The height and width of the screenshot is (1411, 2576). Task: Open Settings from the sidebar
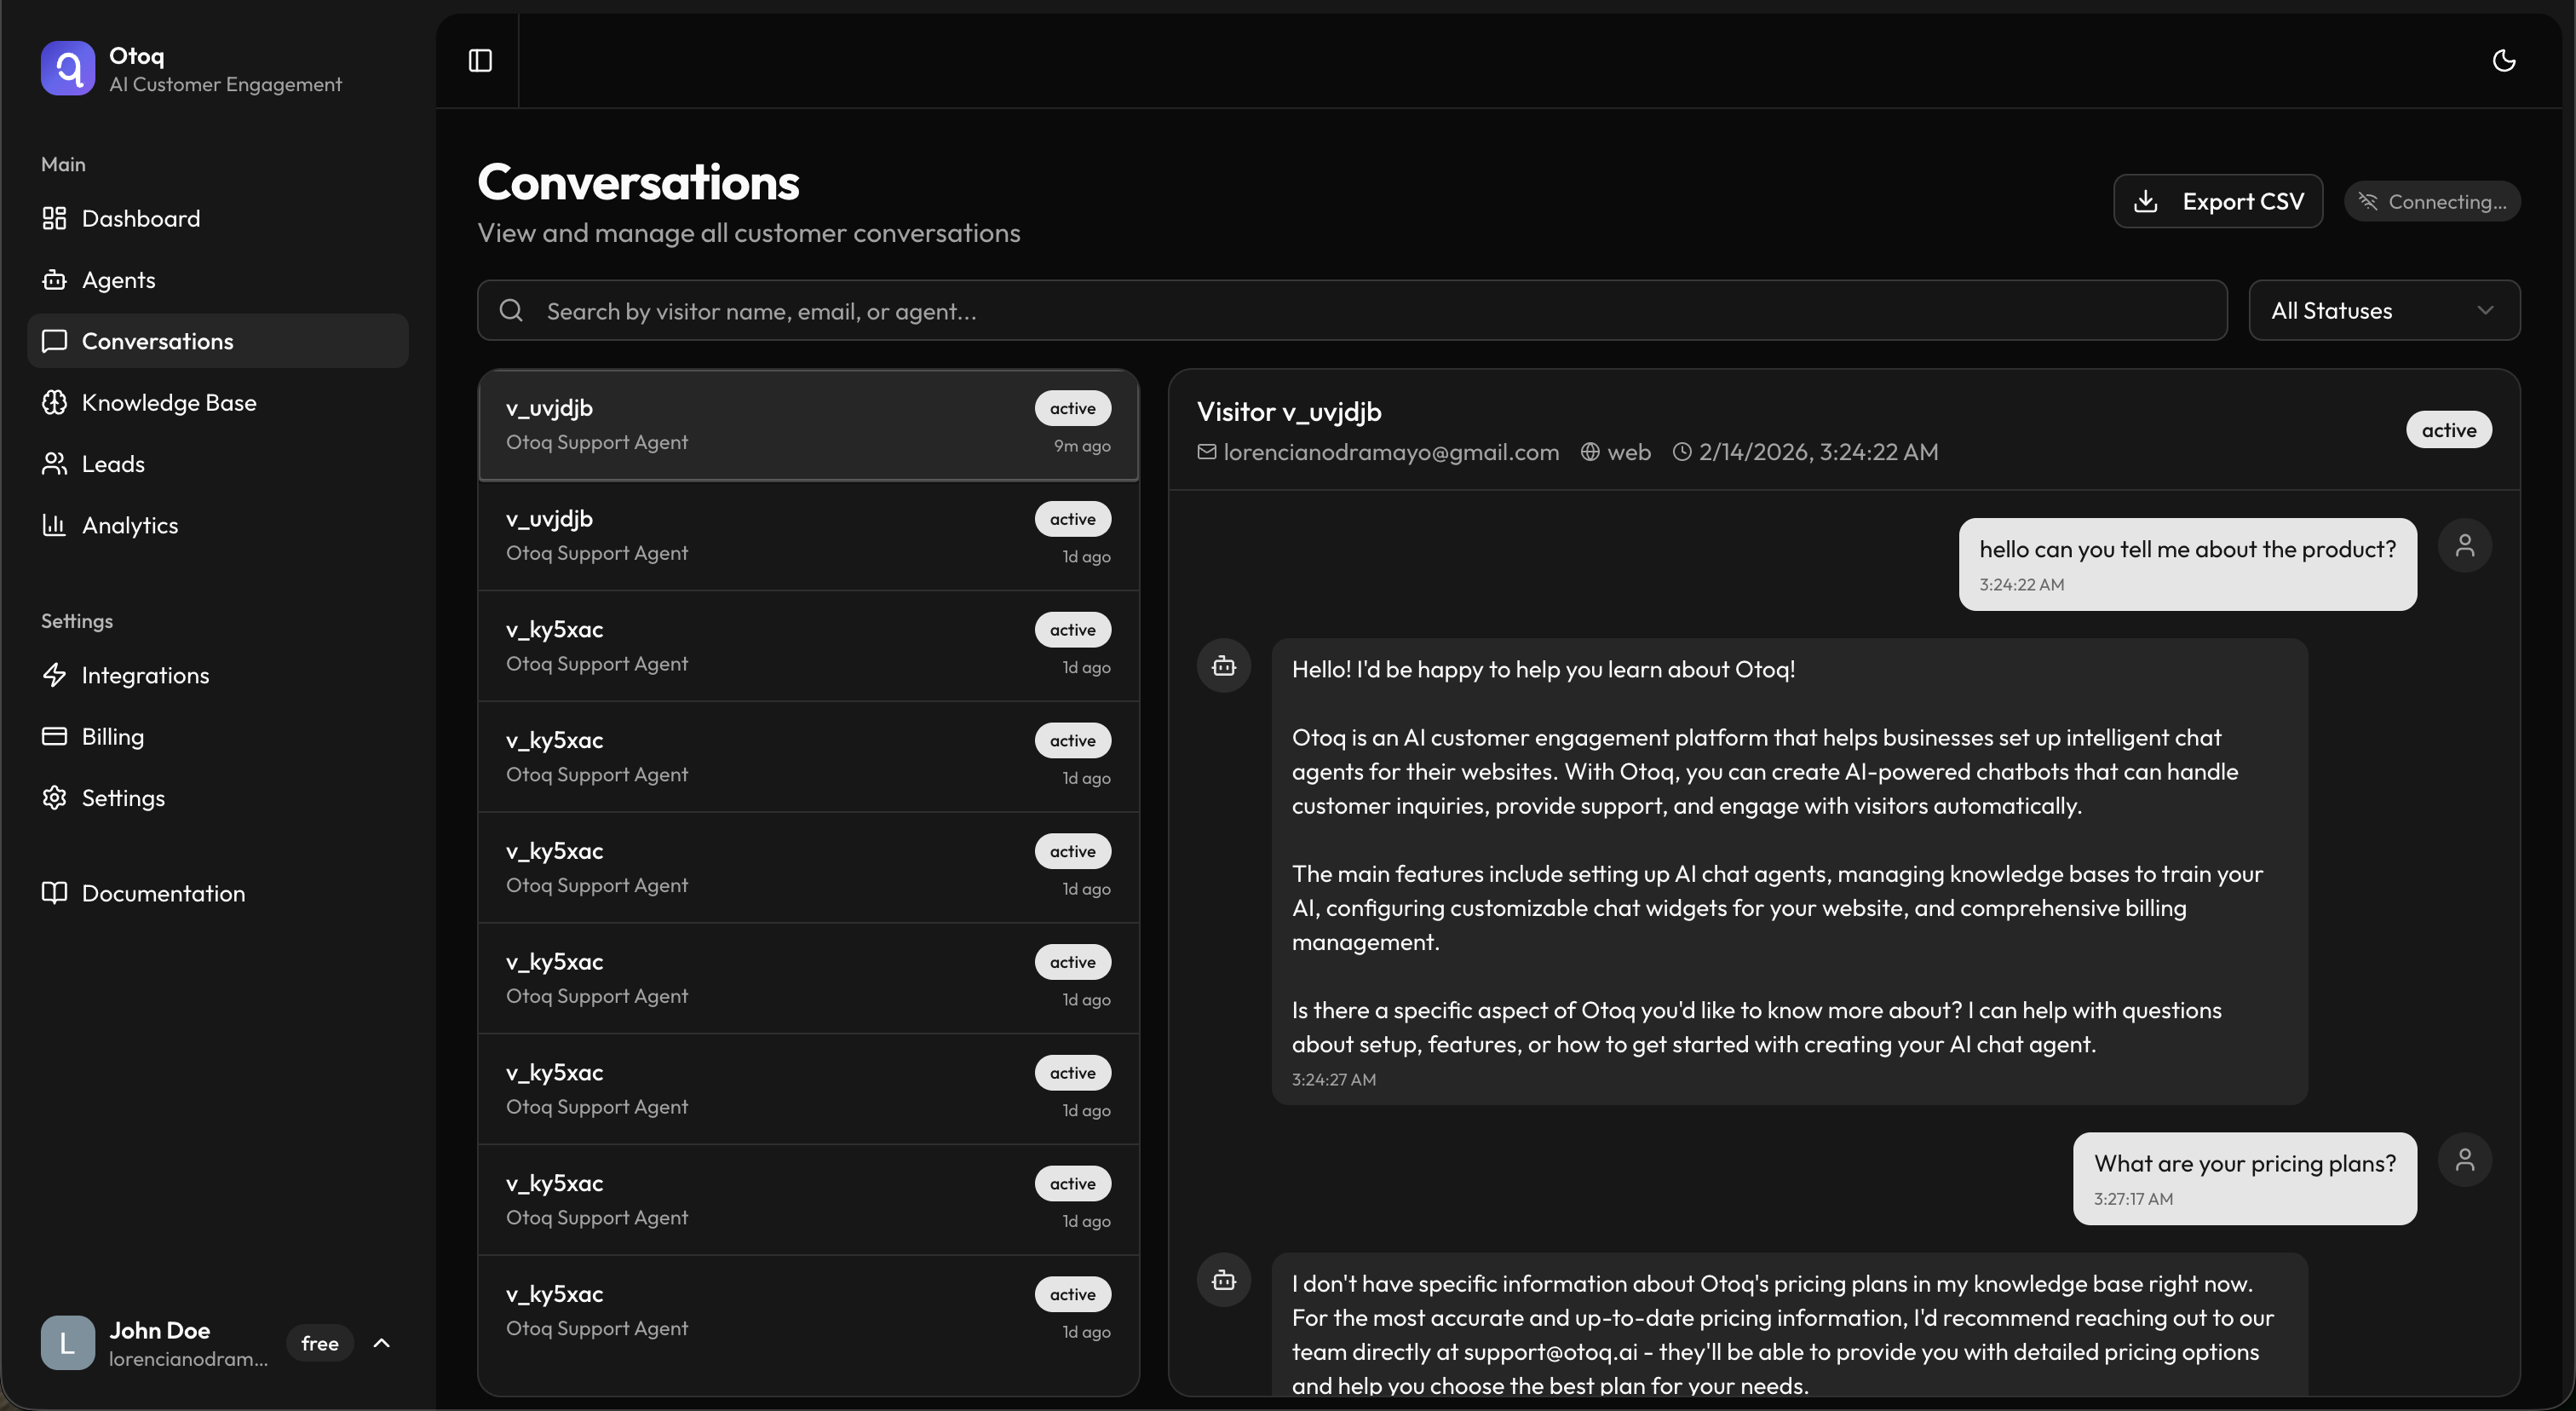(x=123, y=798)
